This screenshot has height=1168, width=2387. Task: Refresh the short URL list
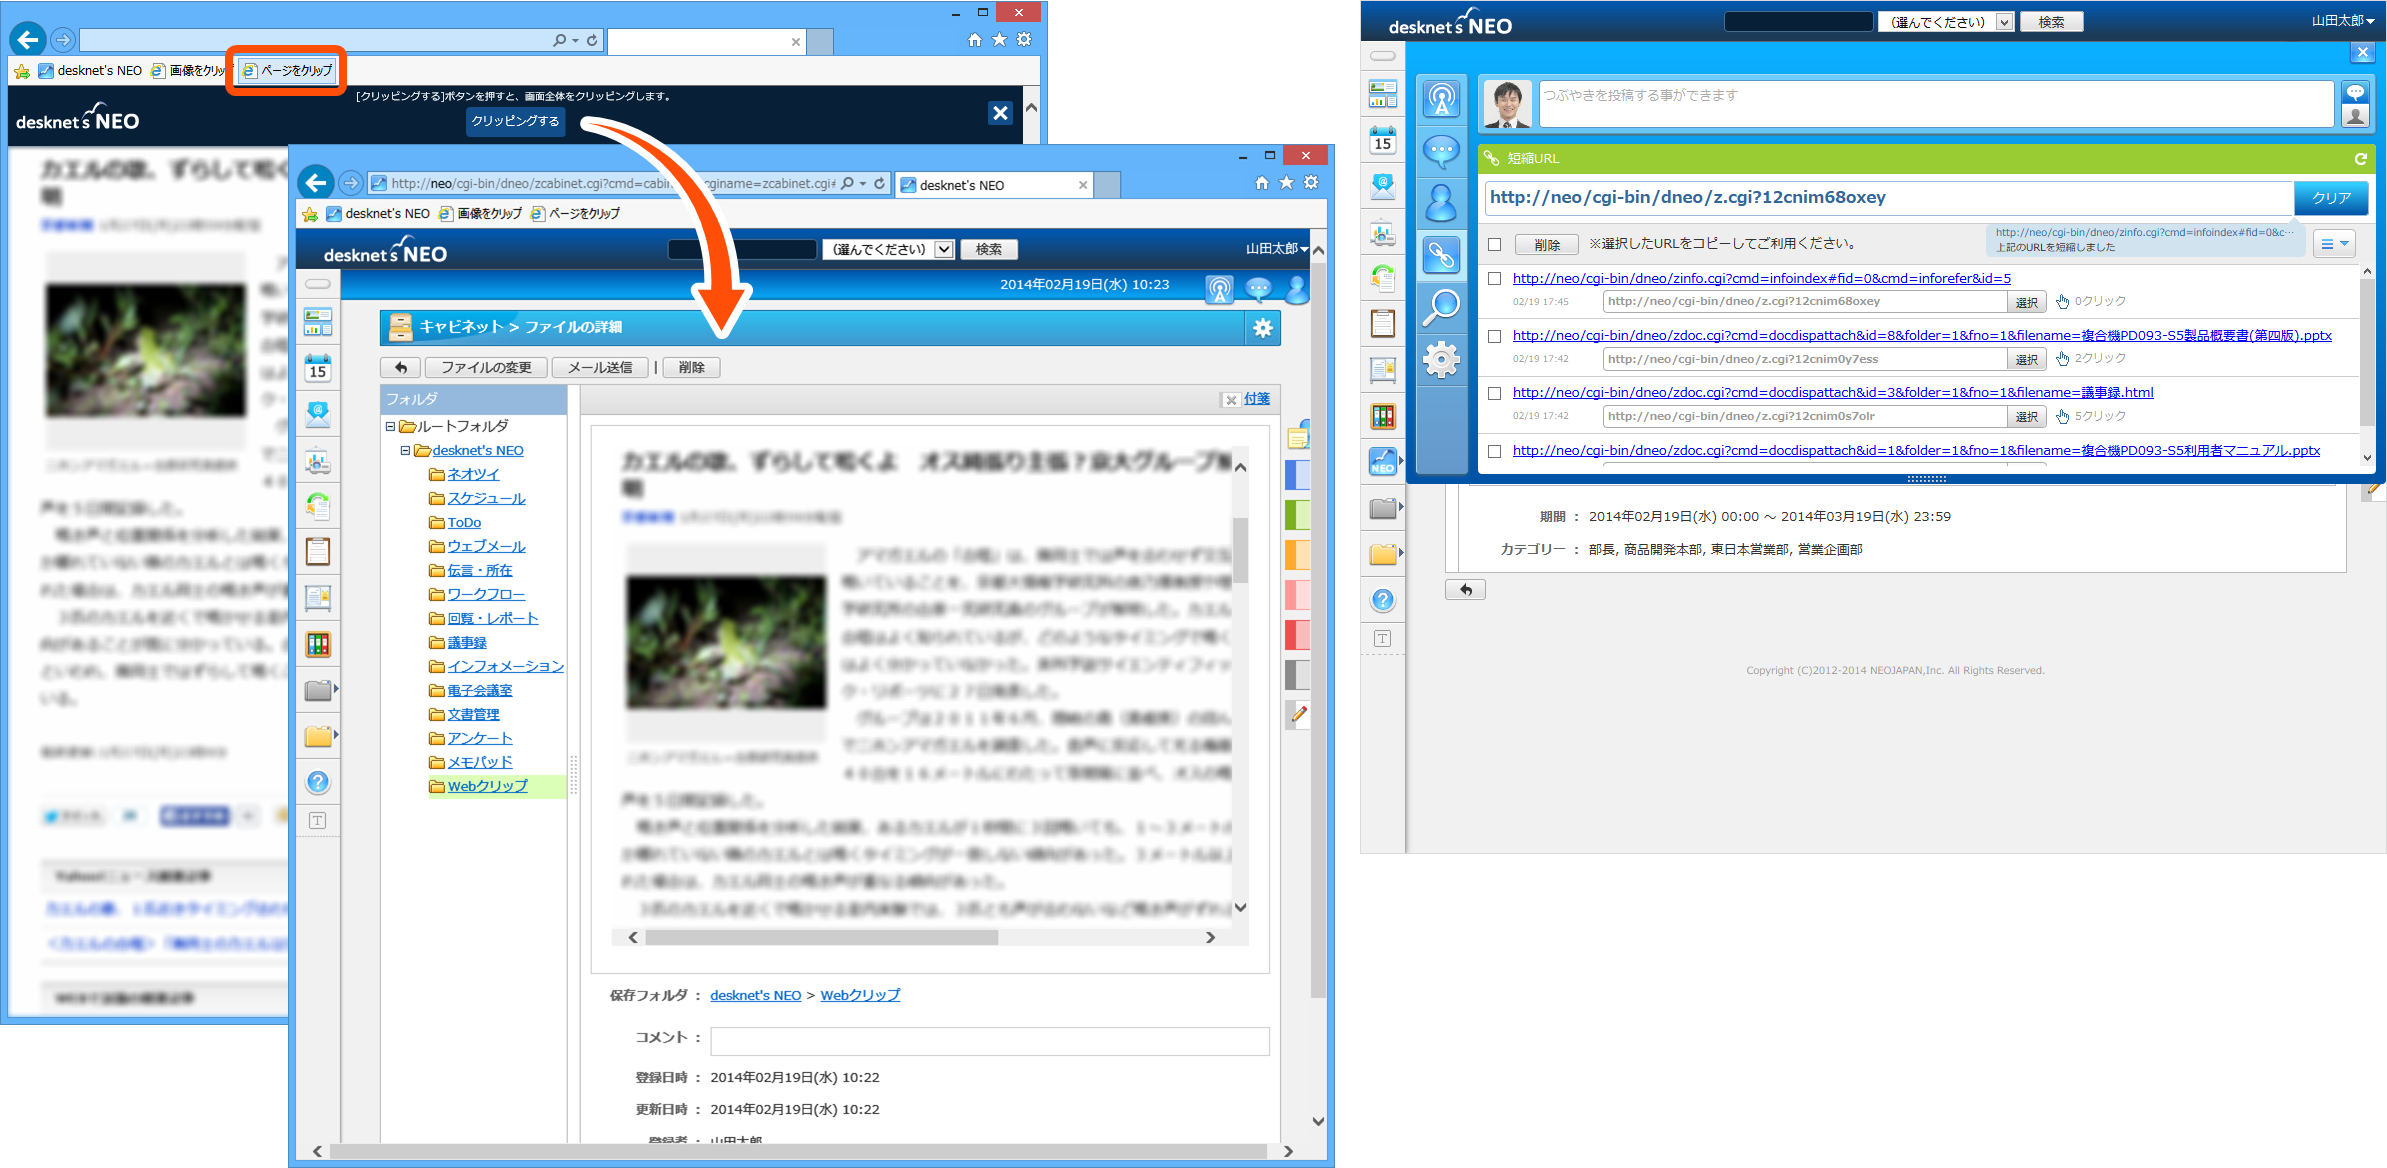pos(2360,158)
